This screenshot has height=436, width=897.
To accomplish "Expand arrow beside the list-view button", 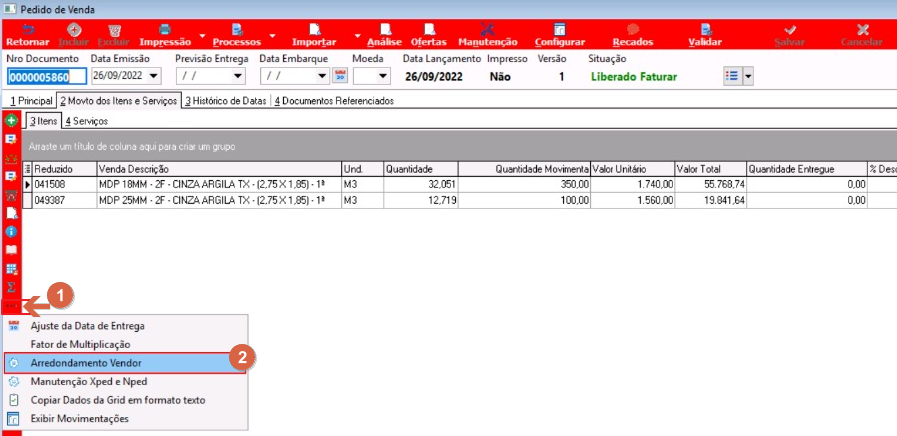I will click(747, 76).
